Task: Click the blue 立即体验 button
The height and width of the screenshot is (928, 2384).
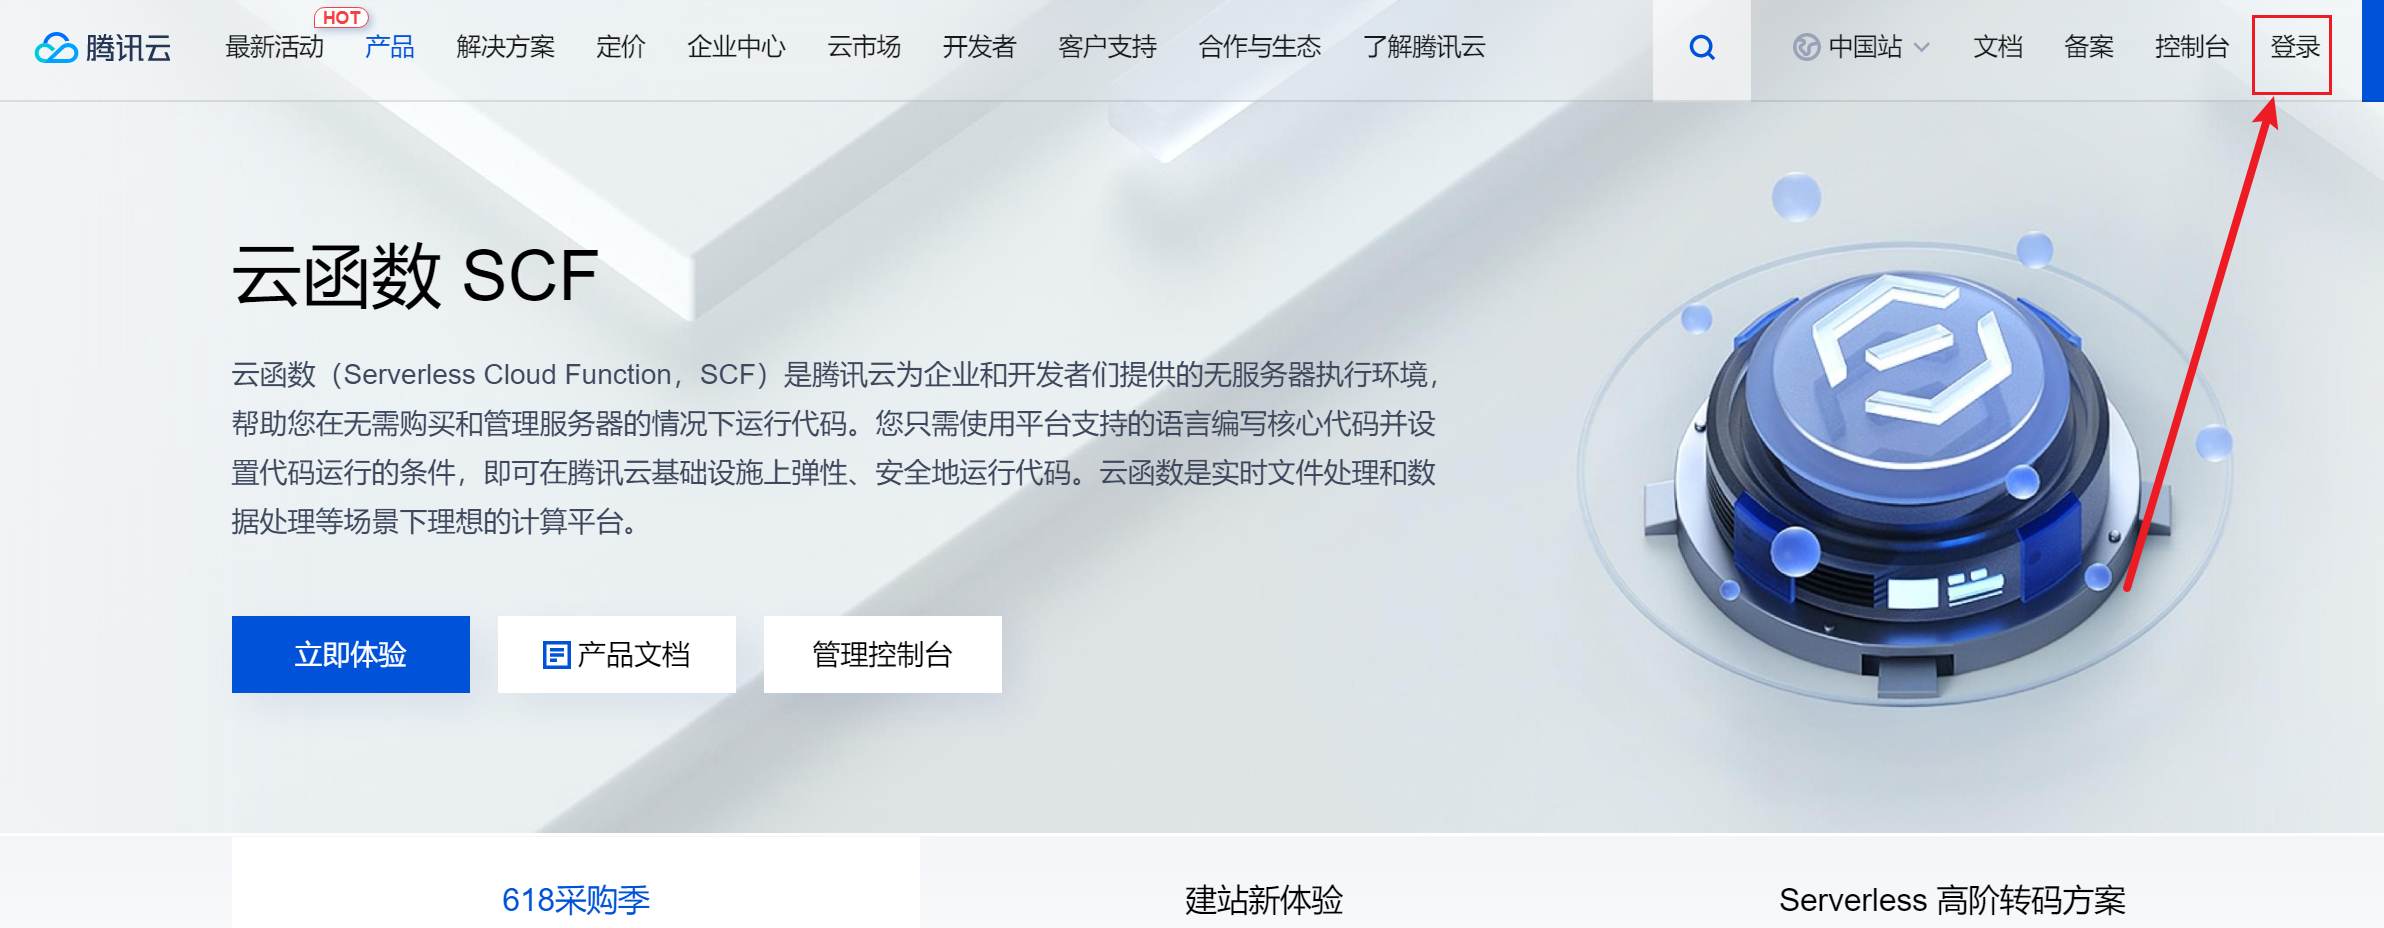Action: point(351,654)
